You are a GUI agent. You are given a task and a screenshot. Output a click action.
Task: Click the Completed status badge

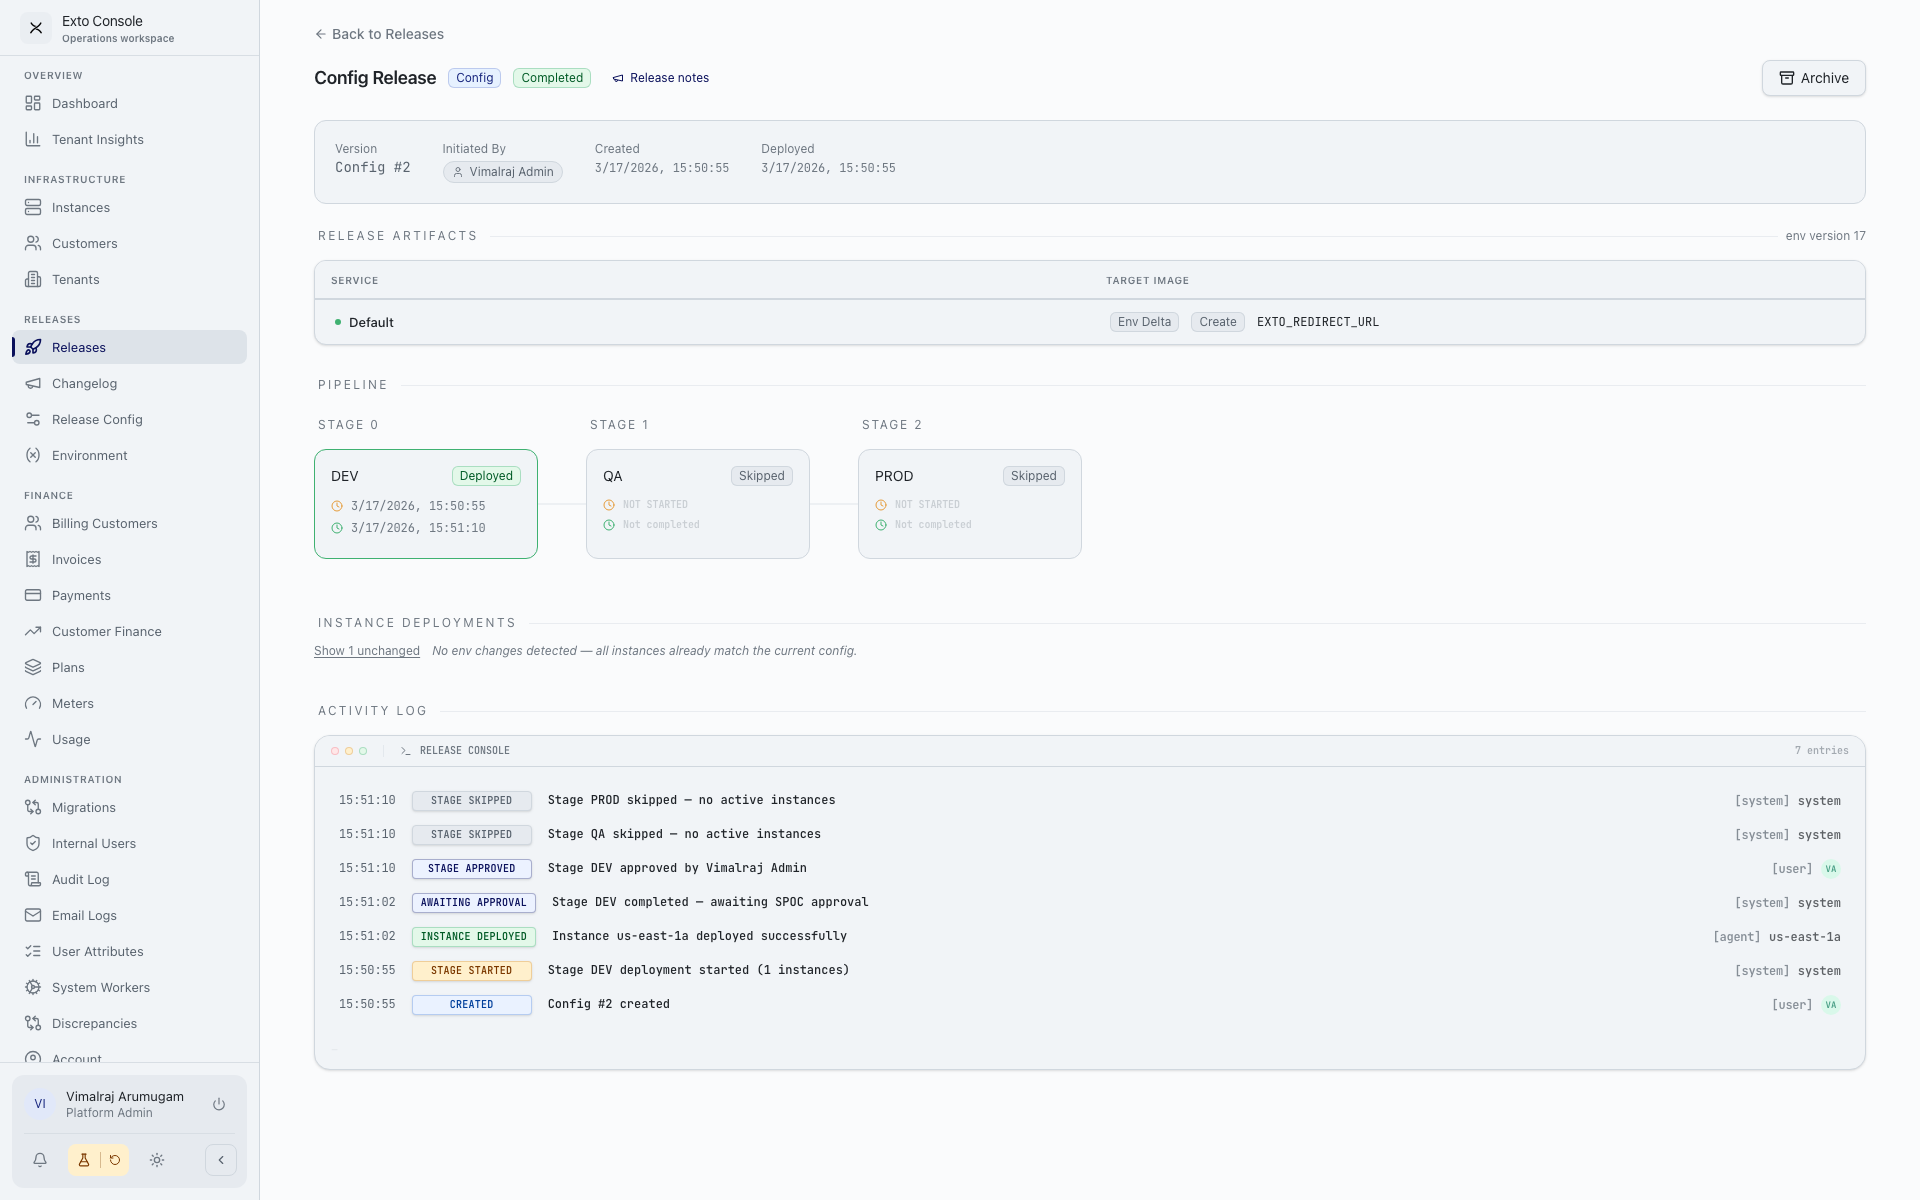(x=552, y=78)
